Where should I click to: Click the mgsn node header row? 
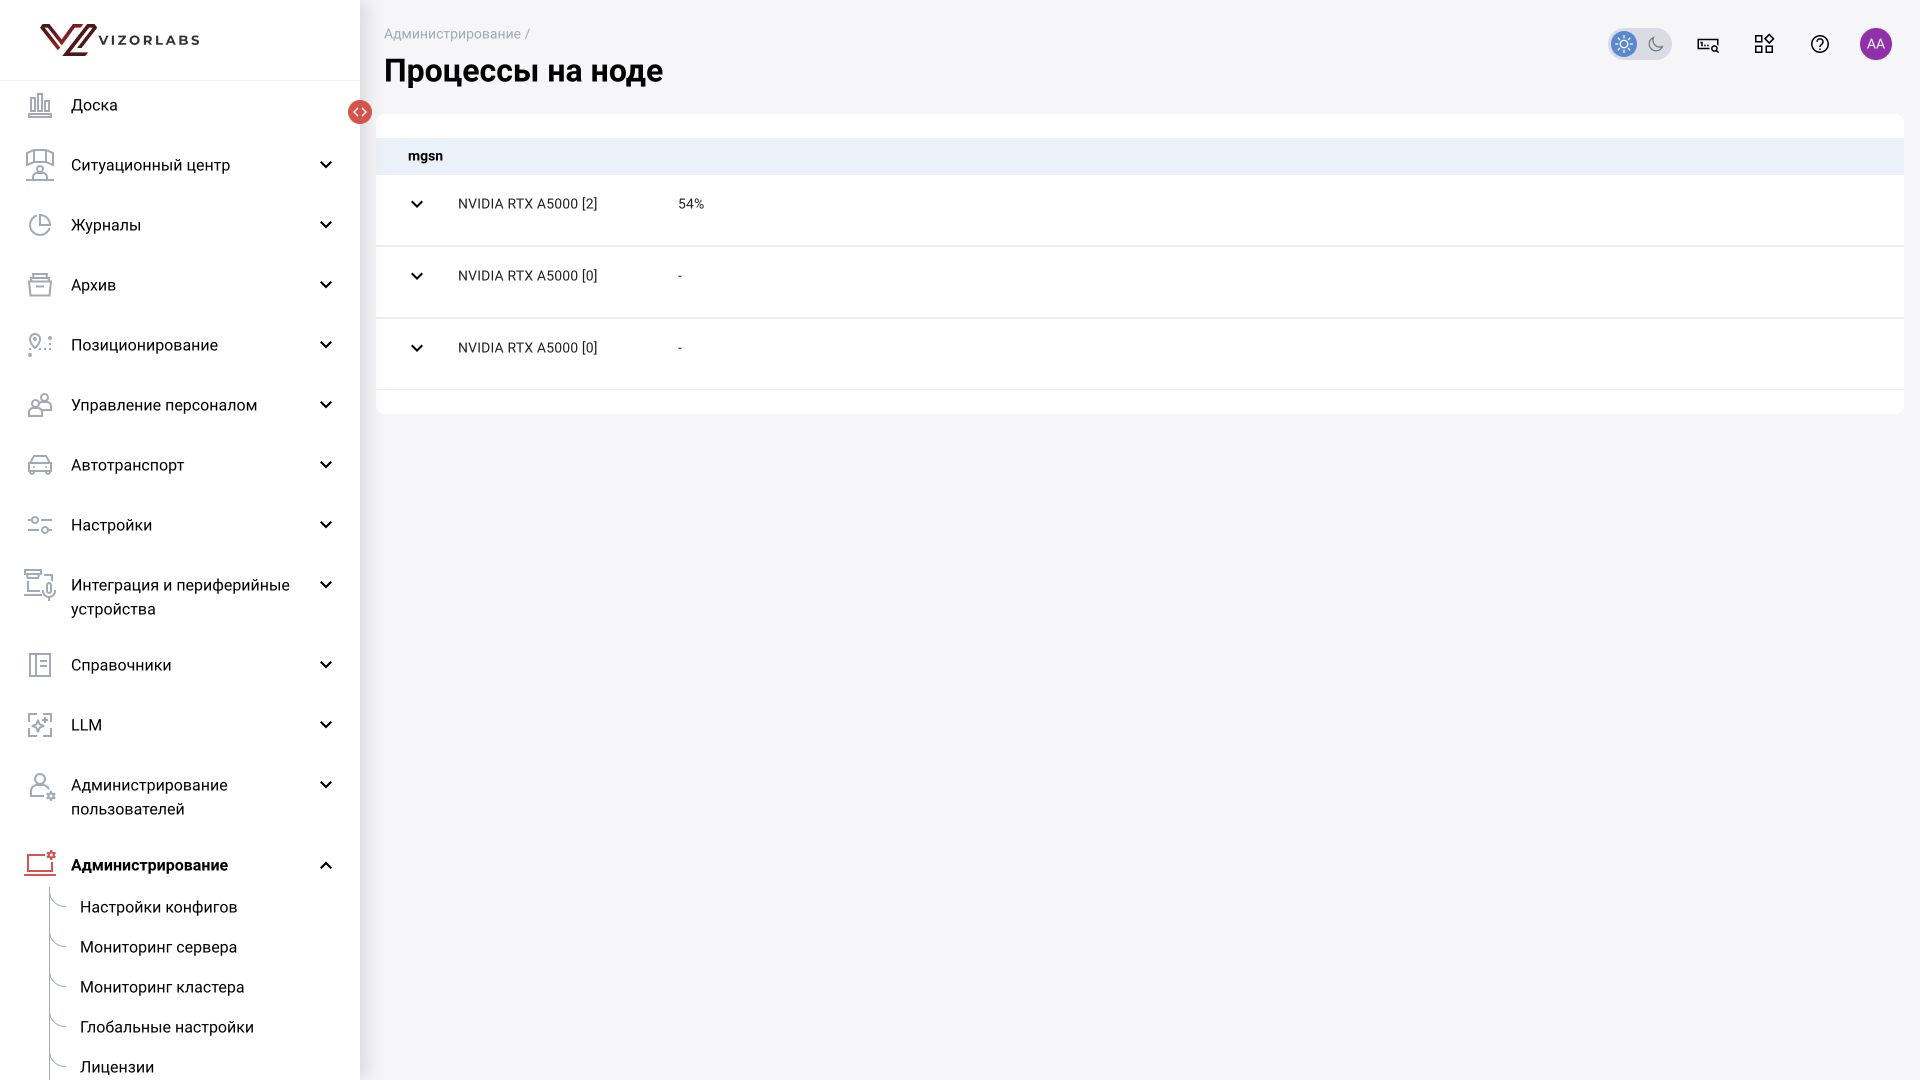pos(1140,156)
